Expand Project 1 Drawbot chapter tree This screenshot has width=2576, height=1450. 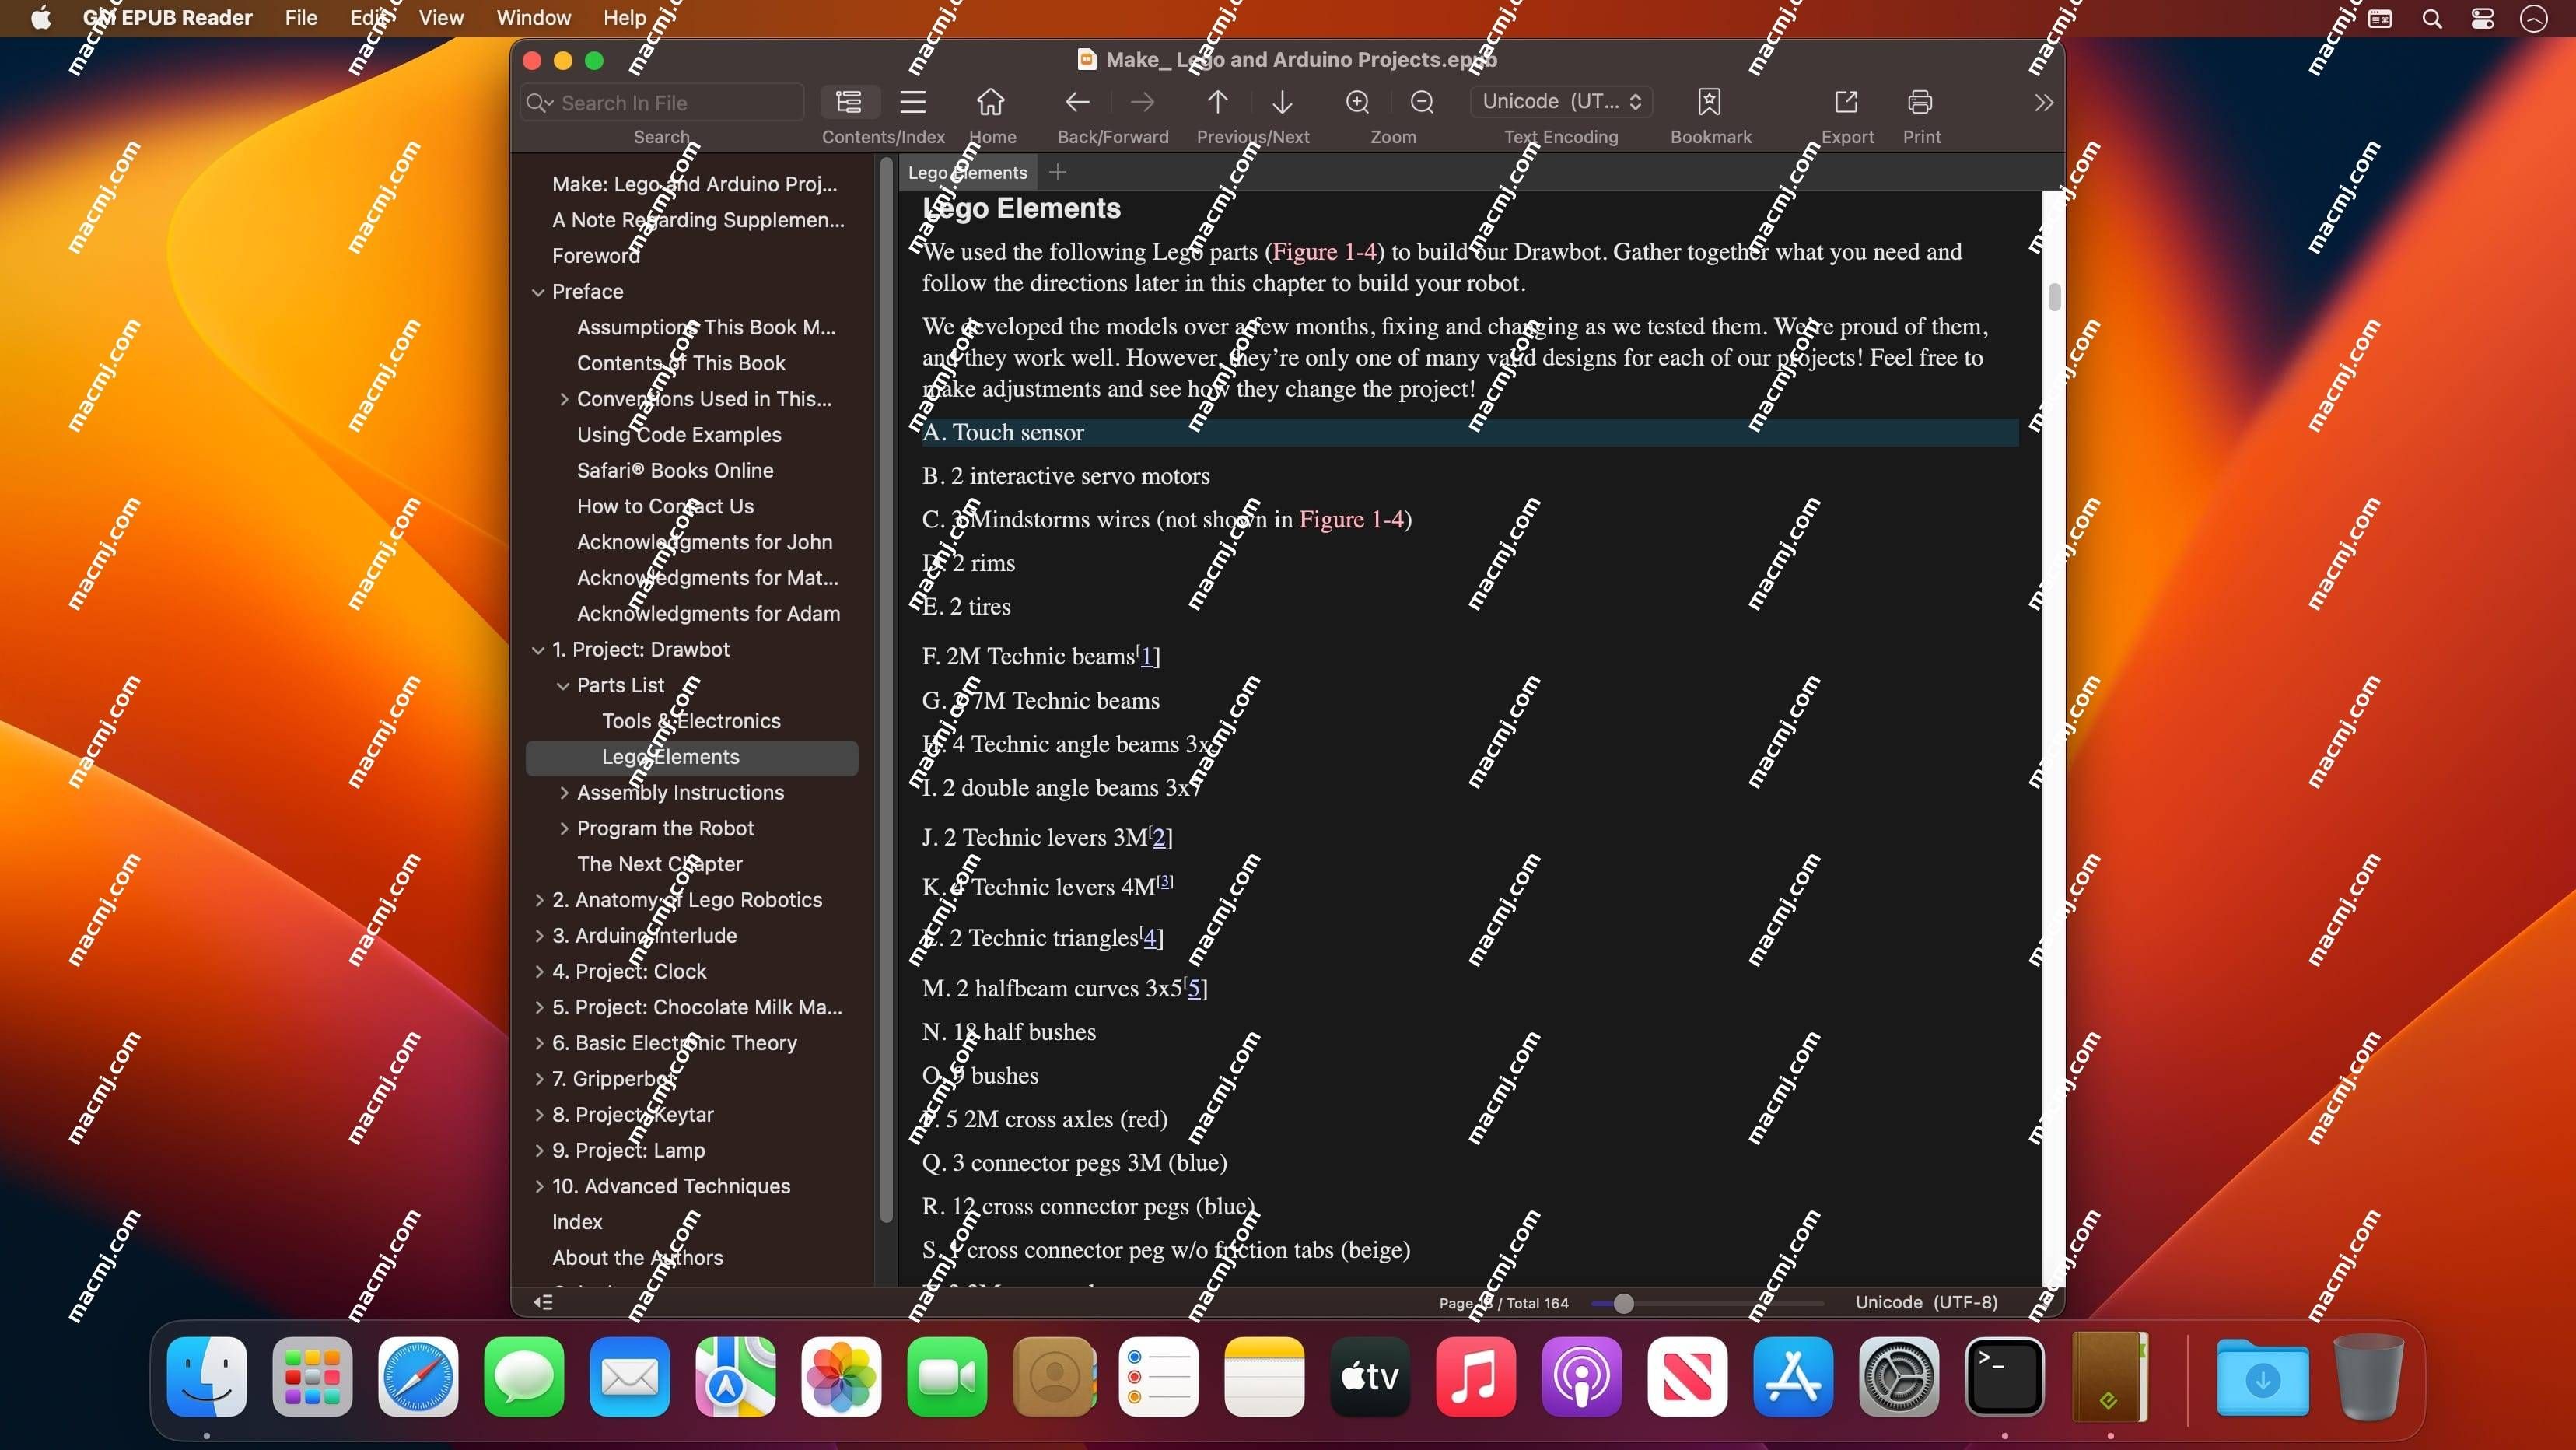click(538, 648)
